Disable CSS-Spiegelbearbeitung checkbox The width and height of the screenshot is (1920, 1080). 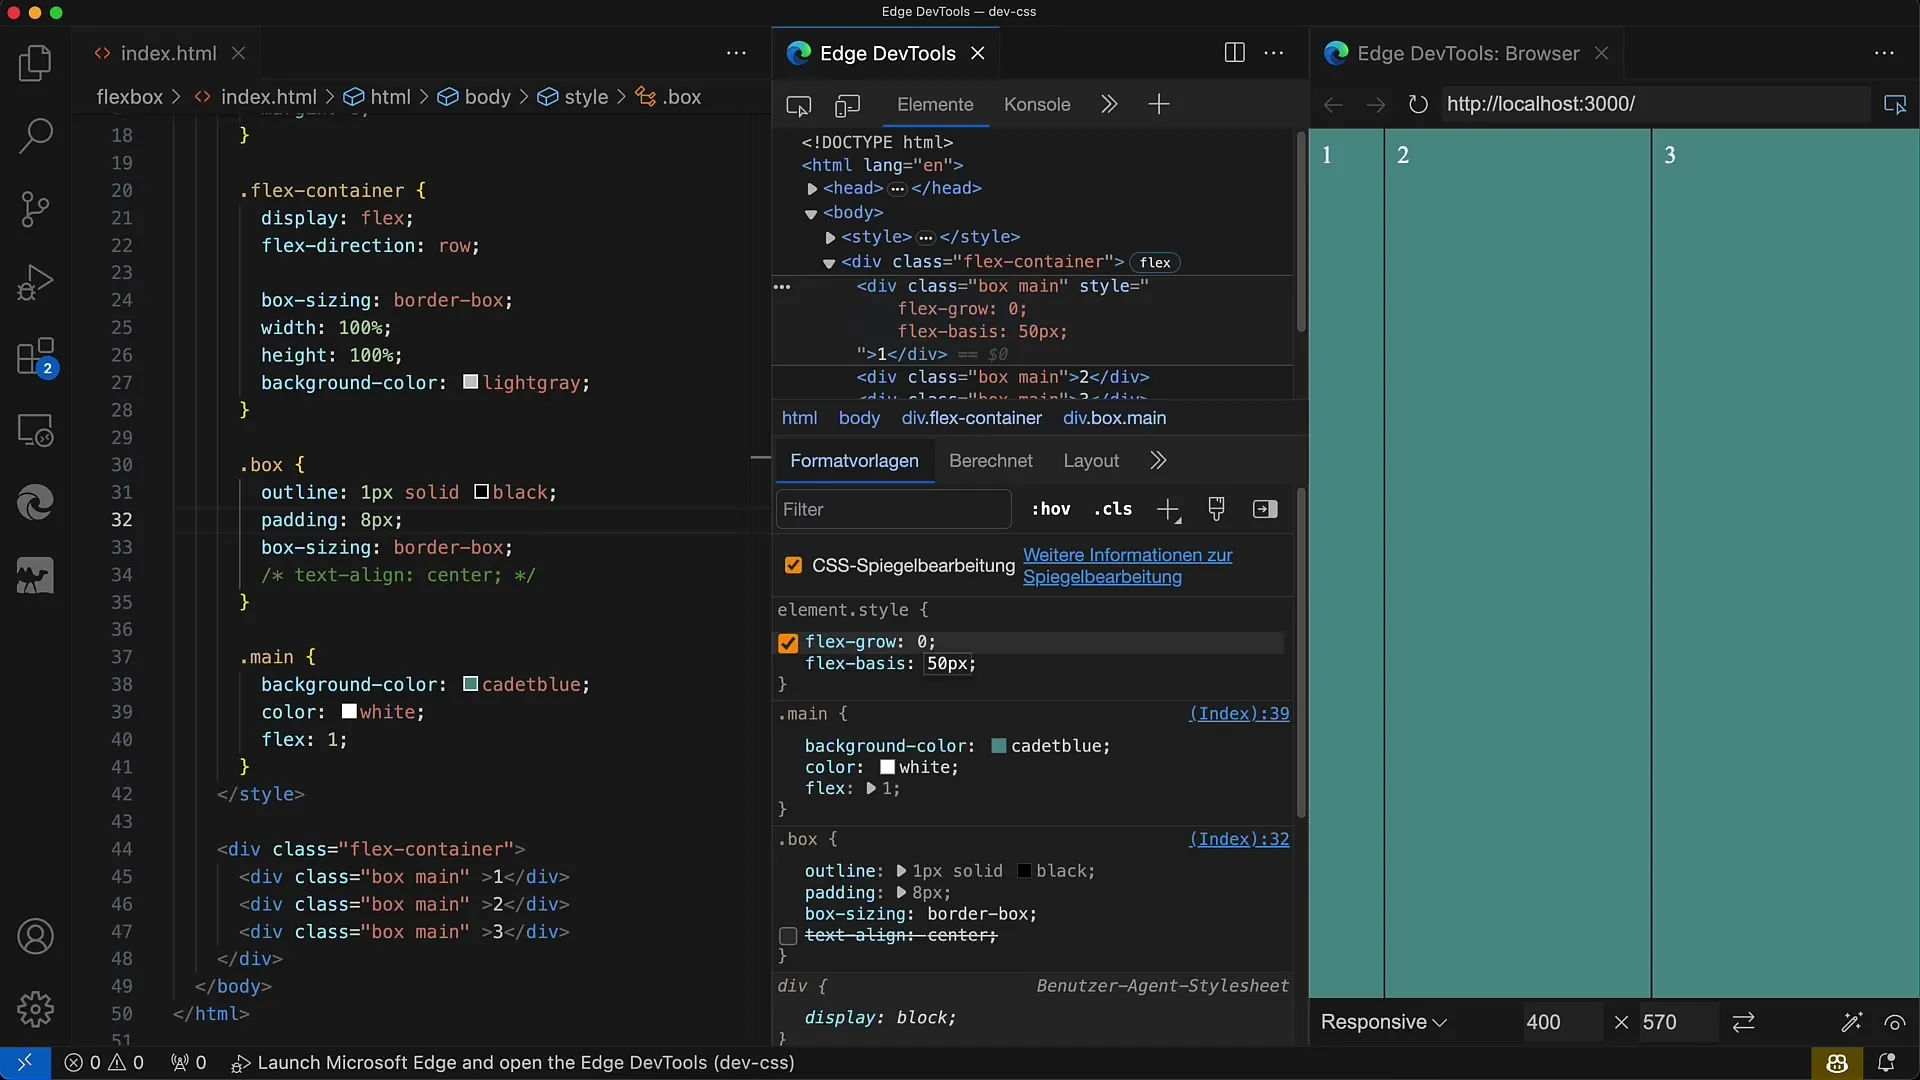pos(794,565)
